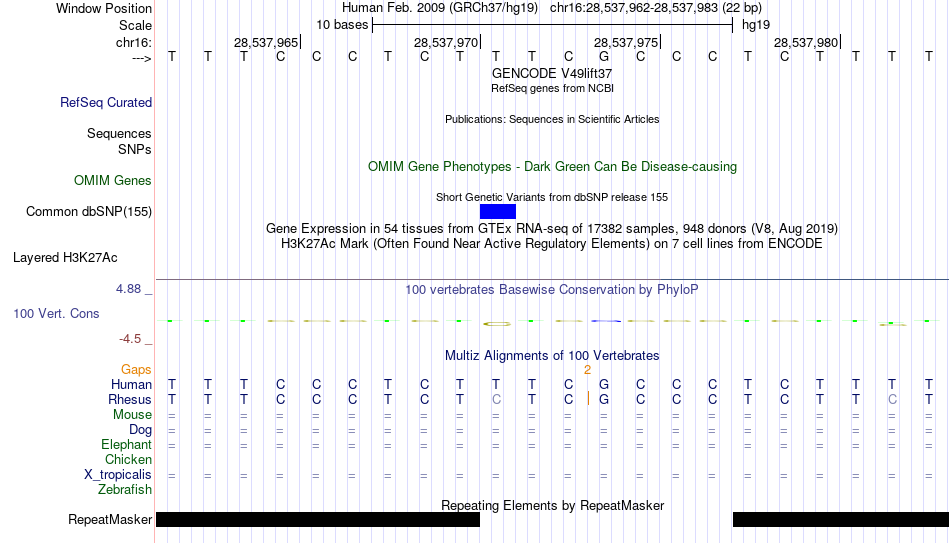
Task: Click the G base in Rhesus alignment row
Action: click(x=603, y=399)
